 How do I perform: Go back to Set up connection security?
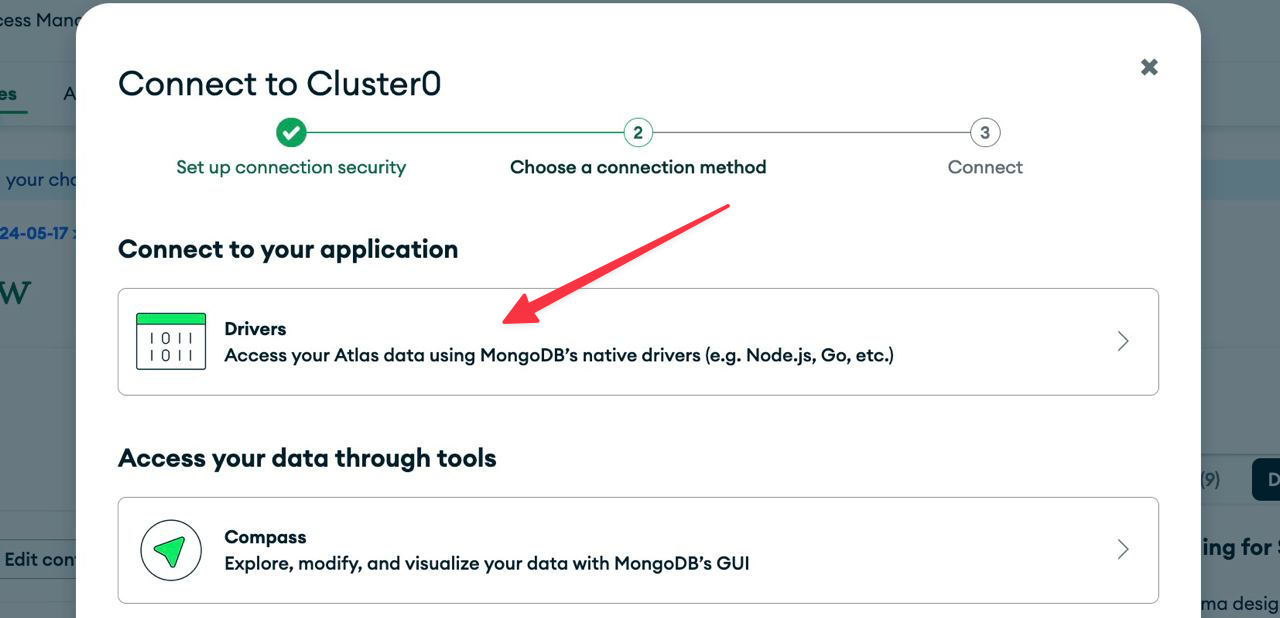point(291,167)
